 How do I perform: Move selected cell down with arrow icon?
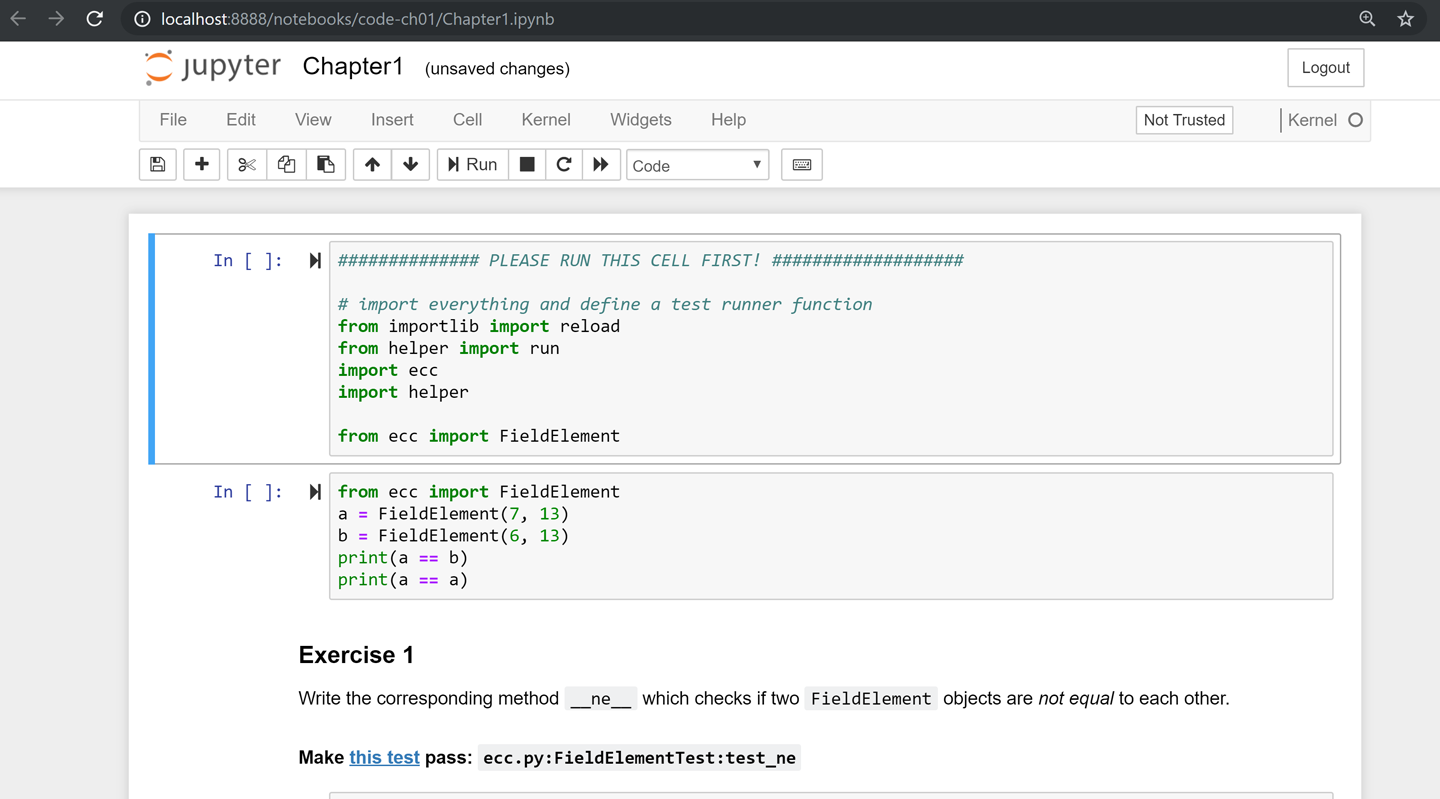pyautogui.click(x=411, y=165)
